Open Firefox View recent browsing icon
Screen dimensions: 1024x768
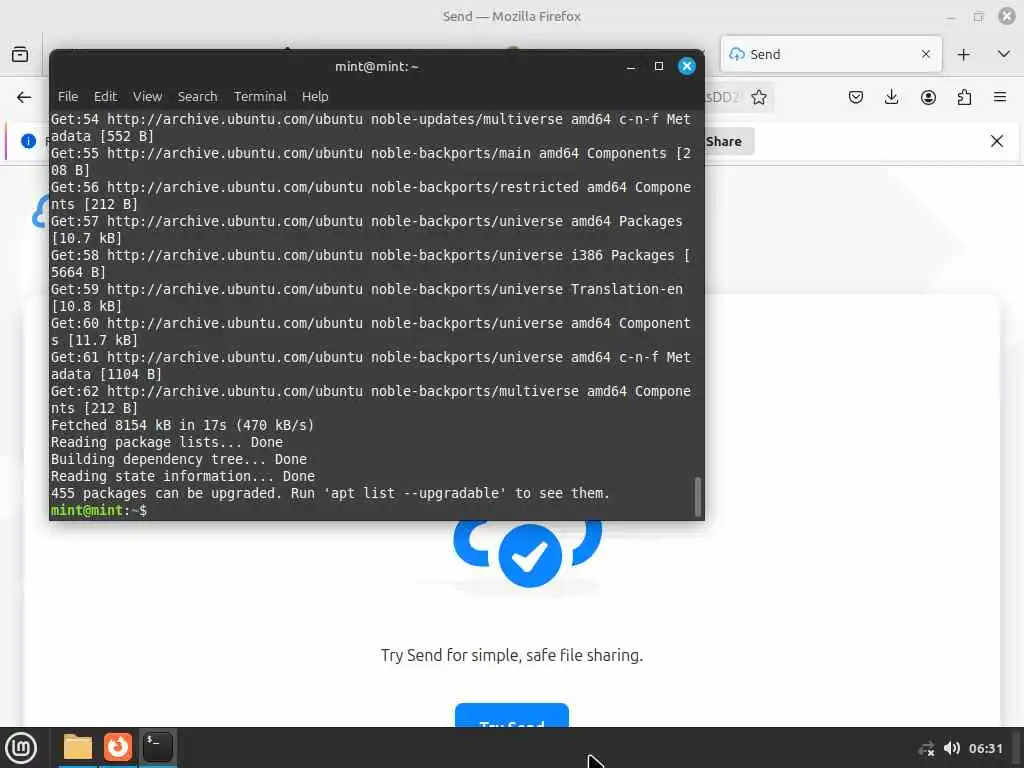[20, 54]
